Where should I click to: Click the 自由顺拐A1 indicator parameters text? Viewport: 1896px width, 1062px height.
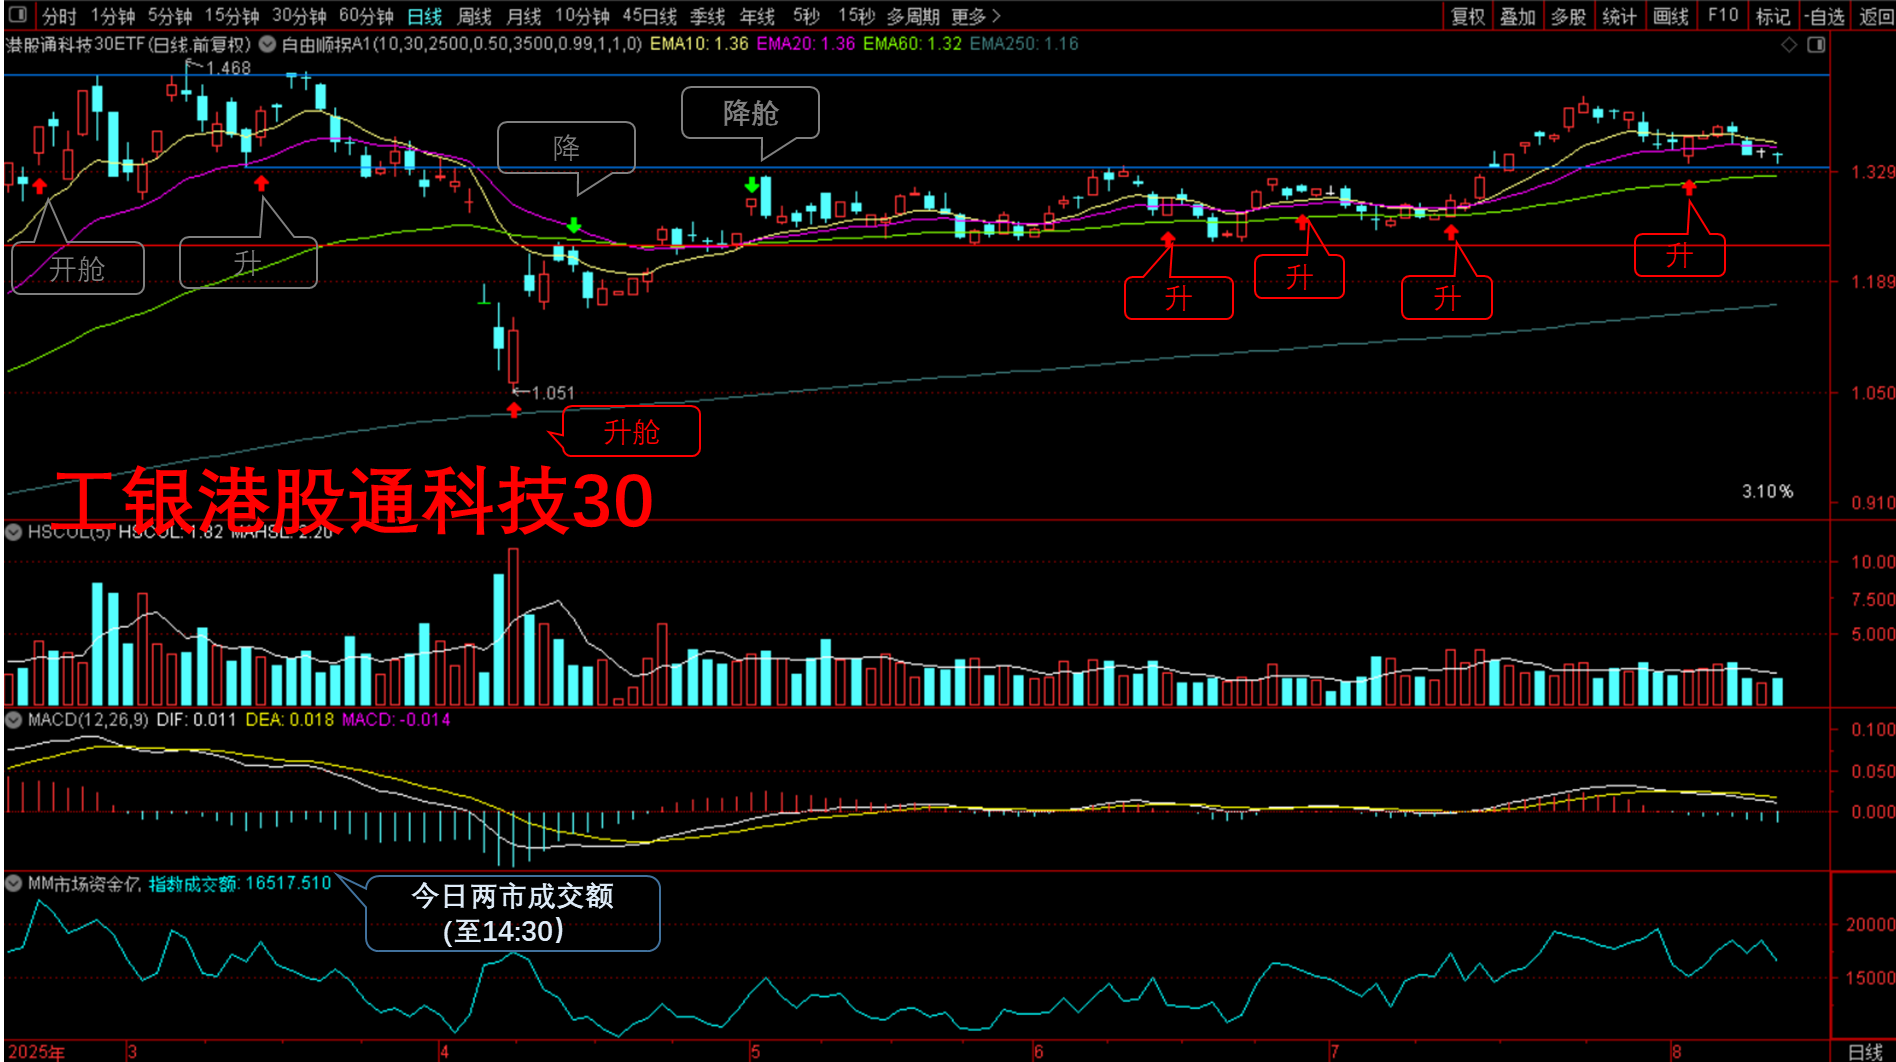pyautogui.click(x=461, y=44)
